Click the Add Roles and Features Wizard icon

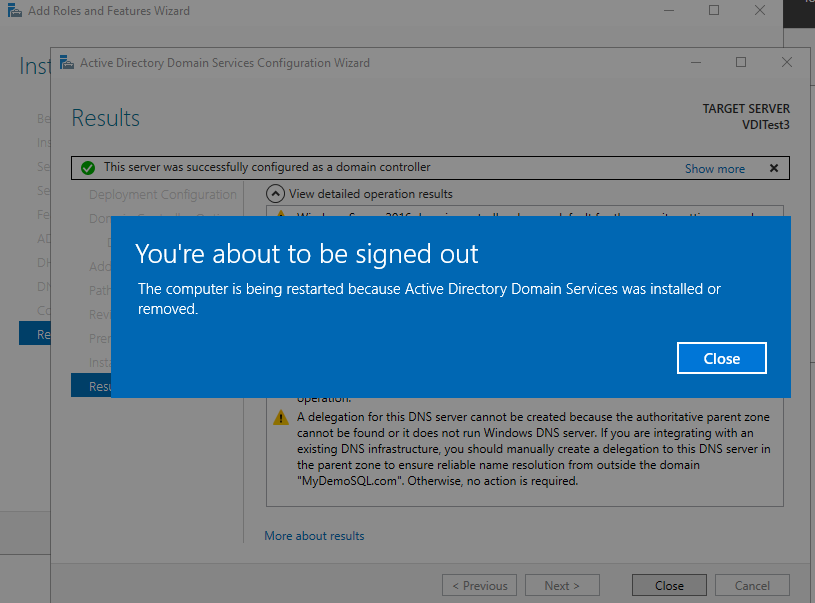(x=15, y=10)
